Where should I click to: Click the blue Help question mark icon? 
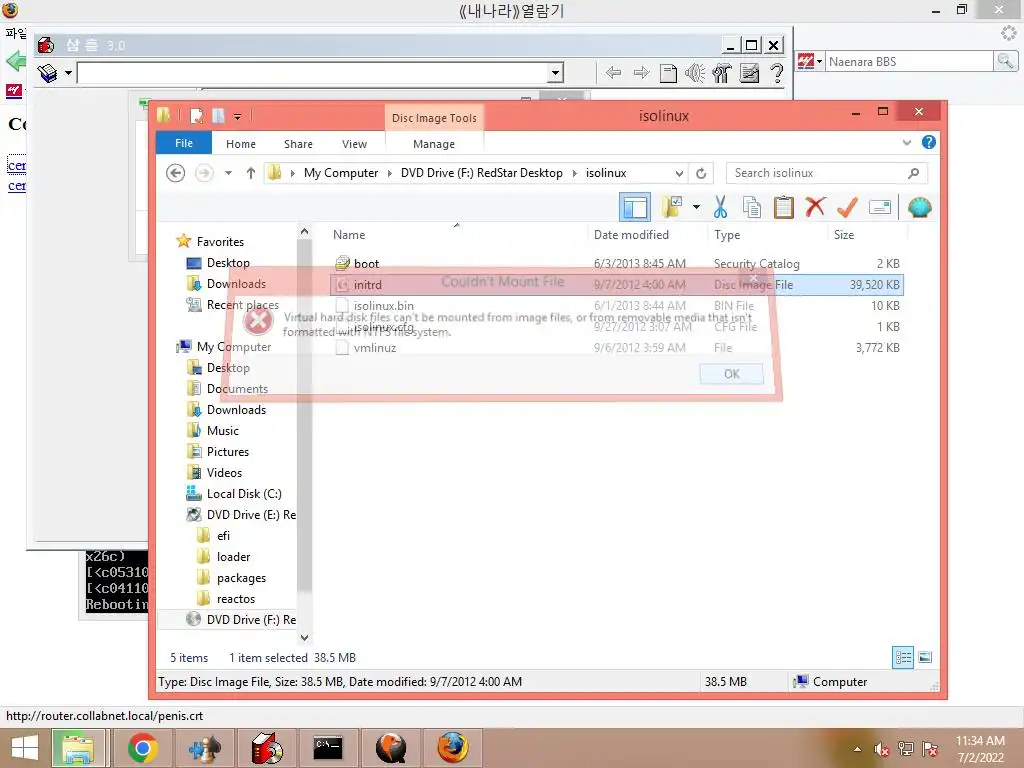[x=929, y=142]
